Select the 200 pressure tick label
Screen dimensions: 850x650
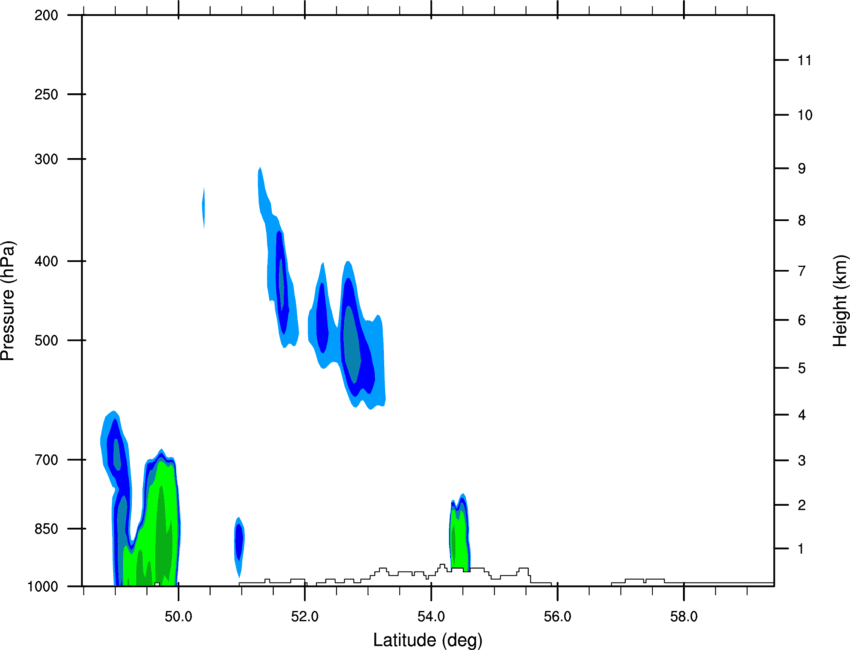[x=46, y=15]
